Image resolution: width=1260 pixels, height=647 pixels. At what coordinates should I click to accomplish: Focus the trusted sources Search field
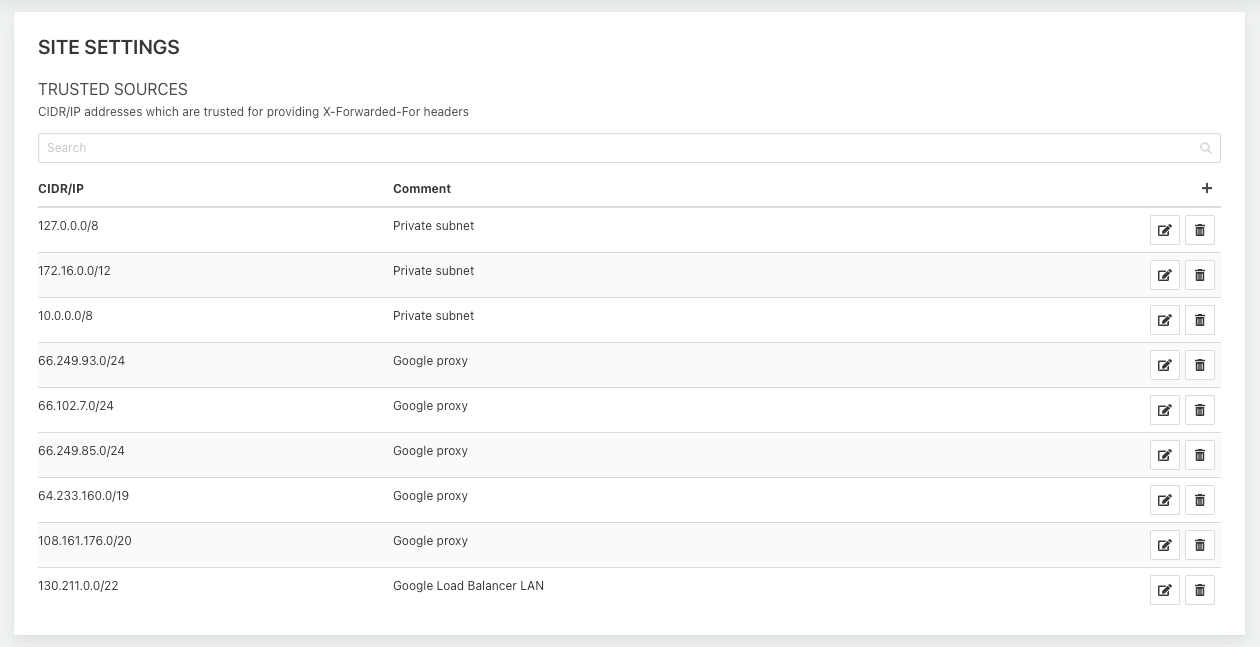(x=600, y=148)
